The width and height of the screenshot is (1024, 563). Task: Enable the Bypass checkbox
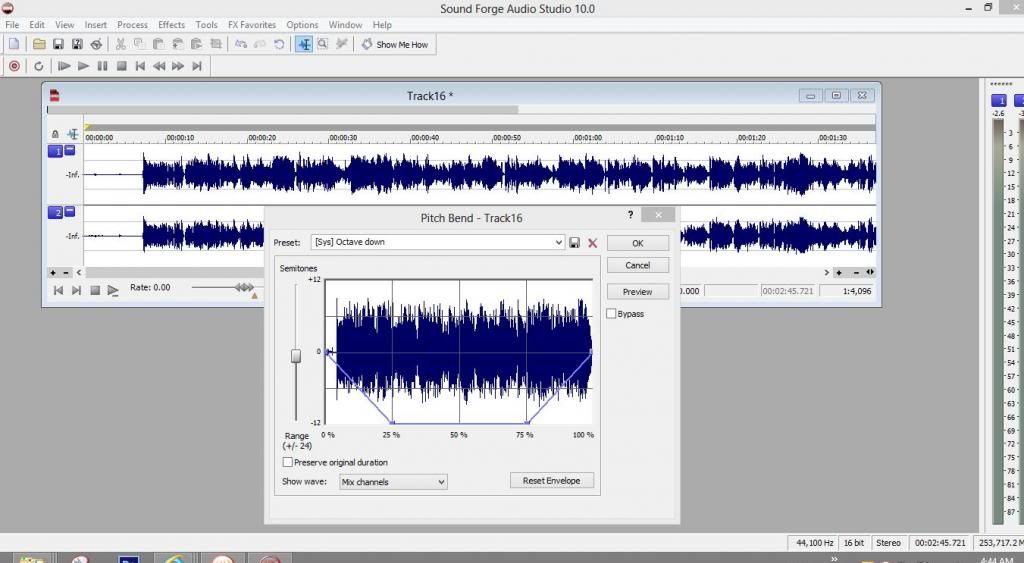611,314
